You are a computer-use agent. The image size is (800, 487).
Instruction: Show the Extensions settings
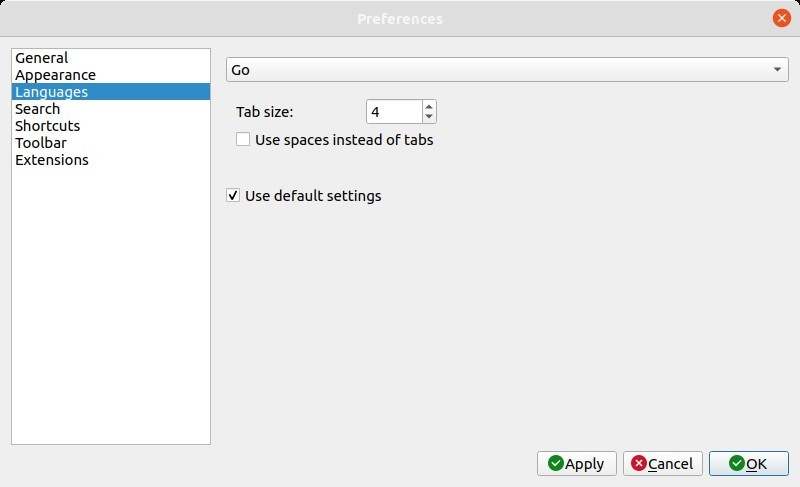coord(51,160)
